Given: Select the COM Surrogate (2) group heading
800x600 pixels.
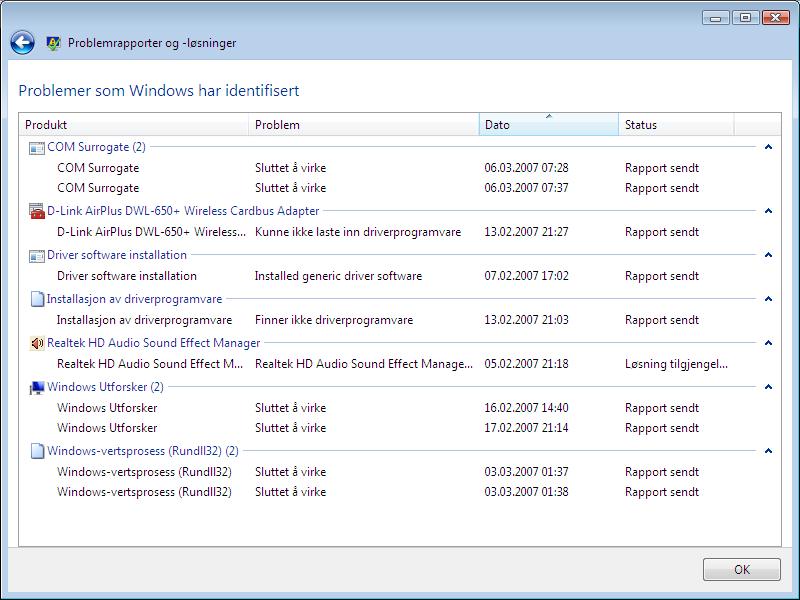Looking at the screenshot, I should (x=96, y=147).
